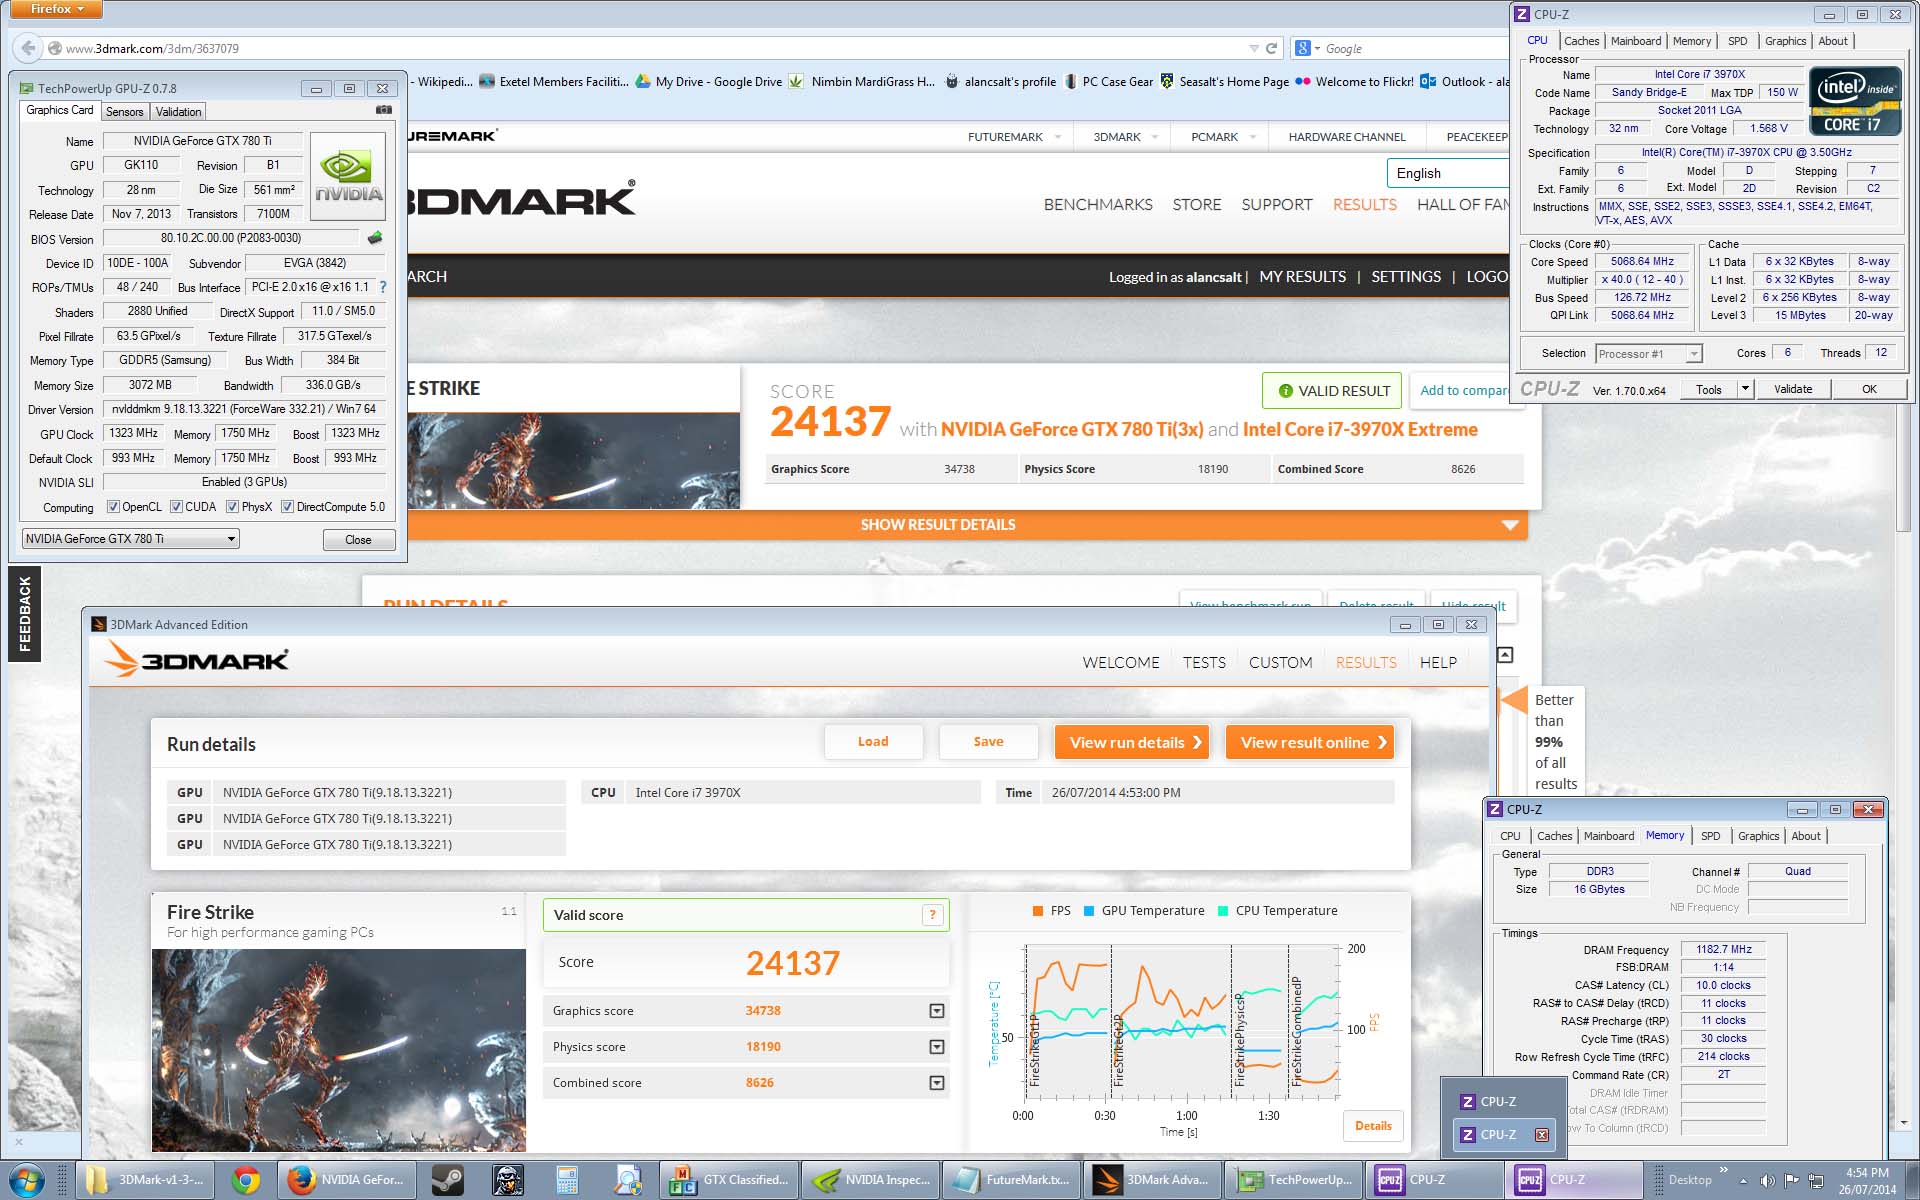Click the soldier avatar taskbar icon
The height and width of the screenshot is (1200, 1920).
click(508, 1180)
